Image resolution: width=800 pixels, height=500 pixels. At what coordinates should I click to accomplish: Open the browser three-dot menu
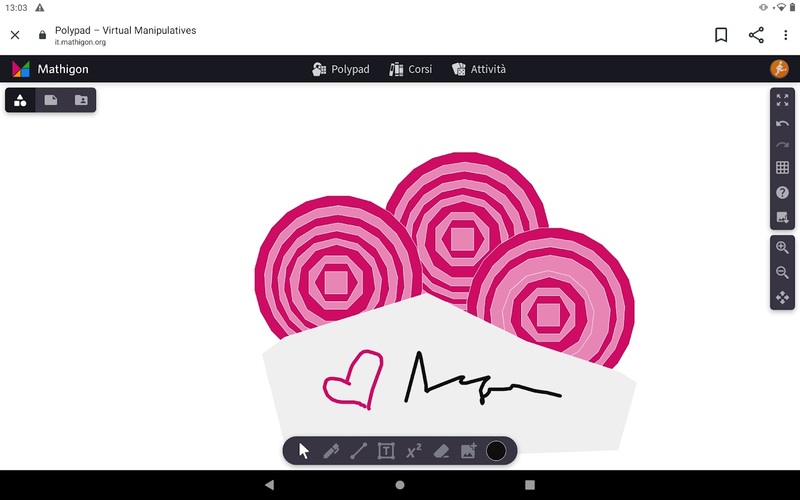[x=786, y=35]
